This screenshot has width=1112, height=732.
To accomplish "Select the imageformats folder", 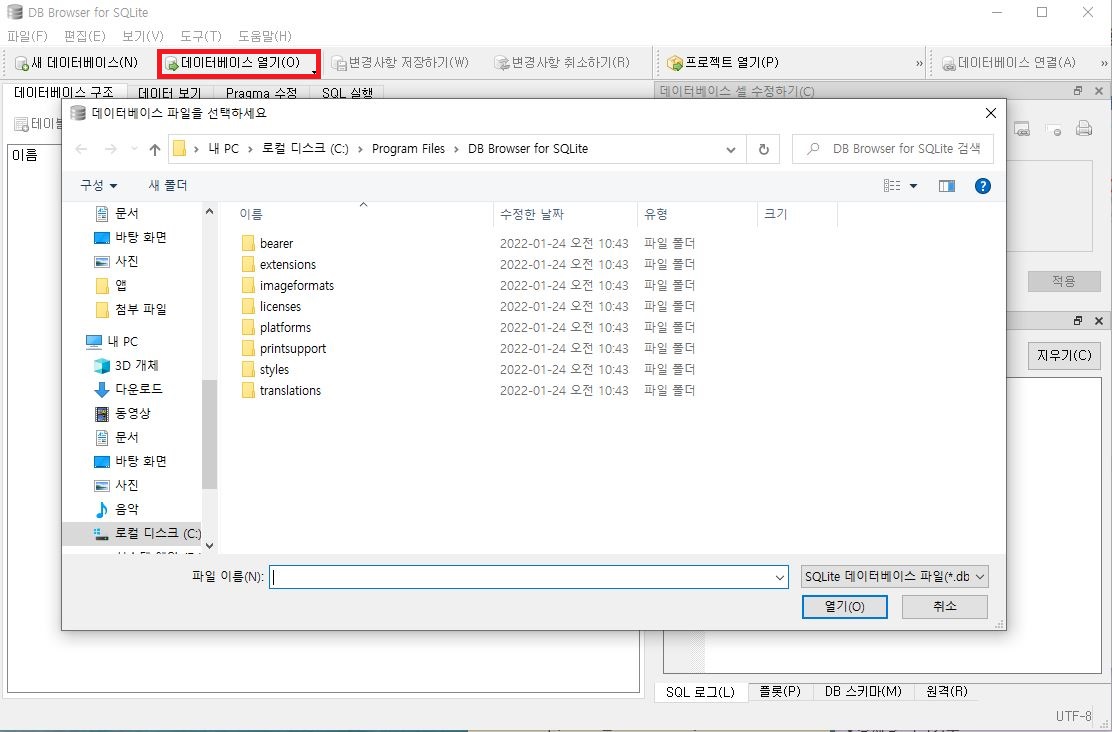I will pyautogui.click(x=296, y=286).
